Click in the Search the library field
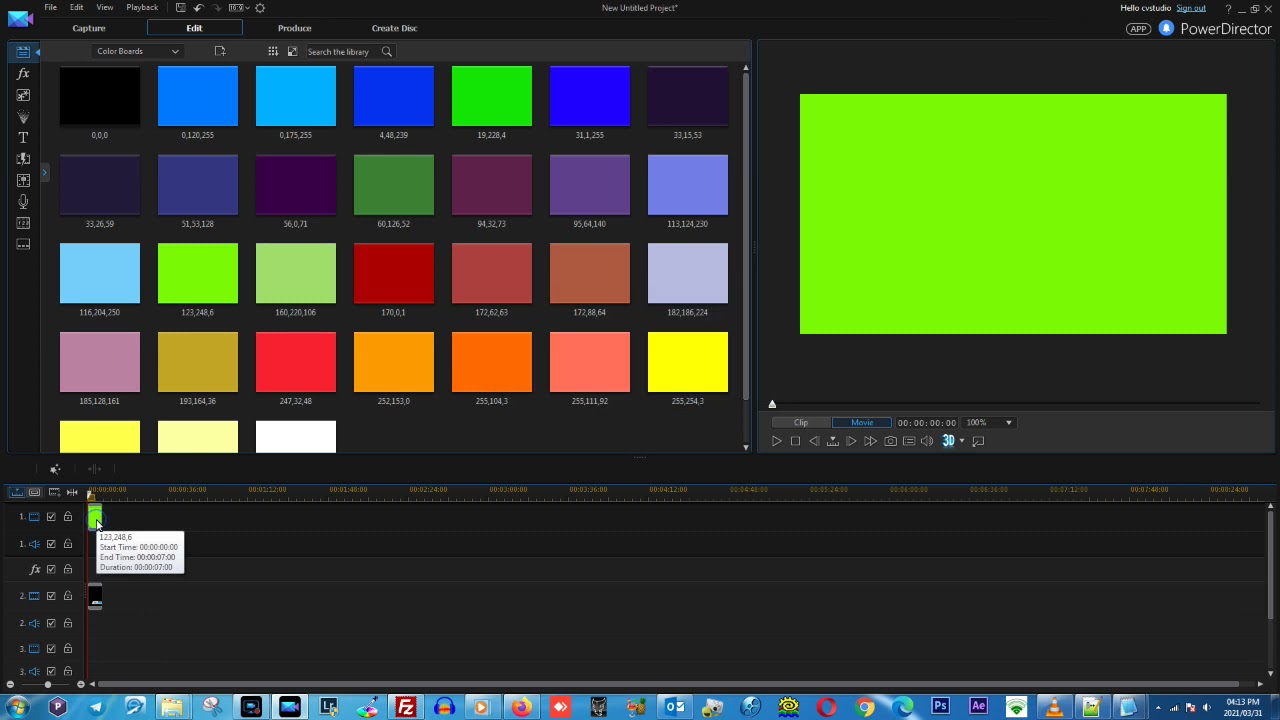Viewport: 1280px width, 720px height. (340, 51)
